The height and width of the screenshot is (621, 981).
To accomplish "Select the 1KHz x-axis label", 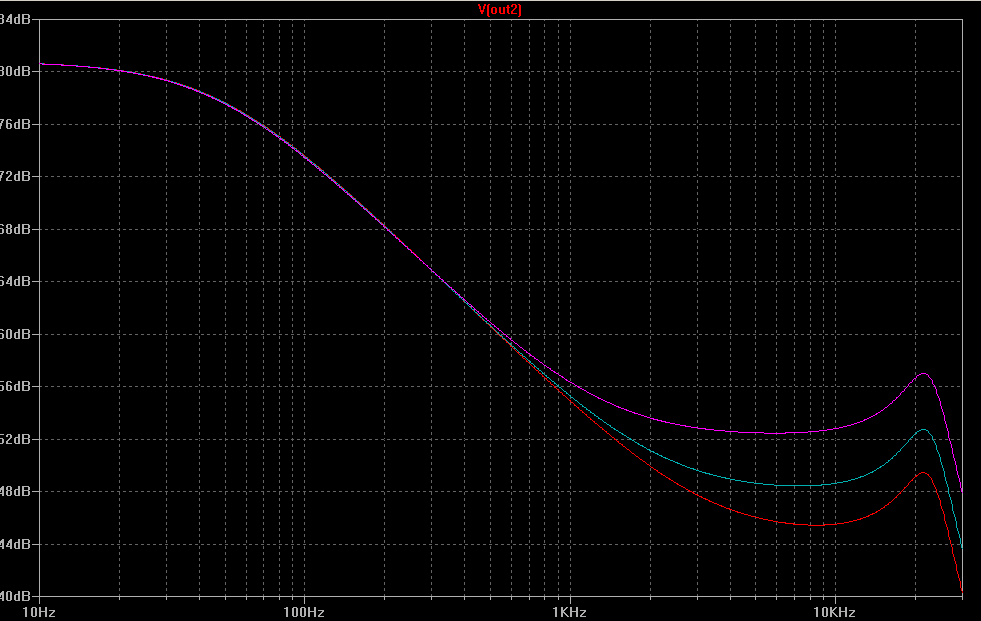I will (568, 611).
